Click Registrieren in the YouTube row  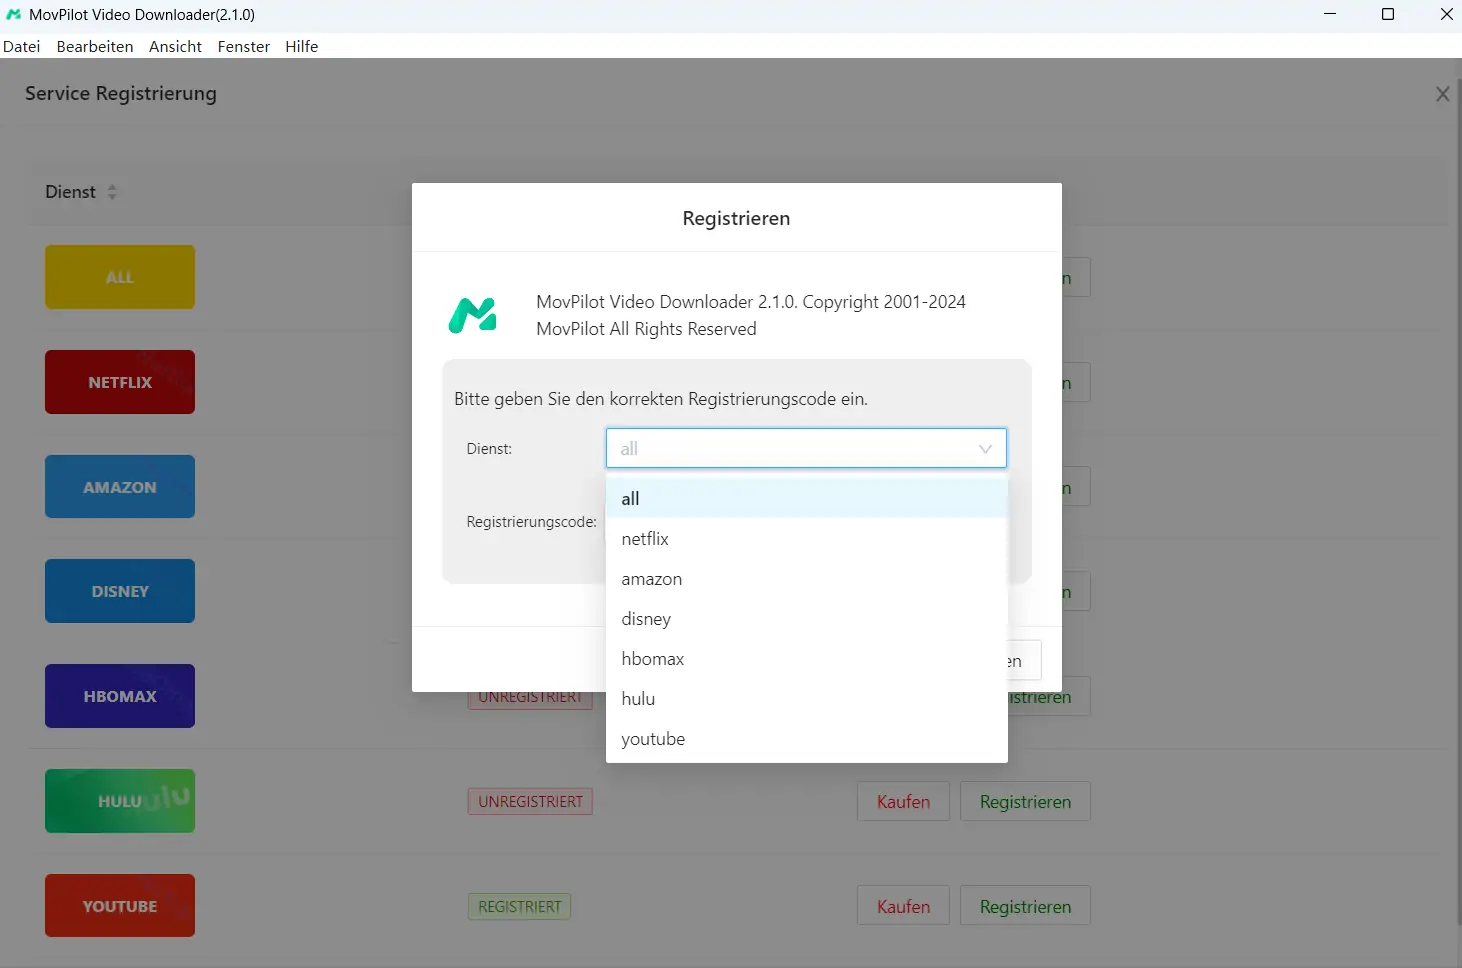[x=1025, y=906]
